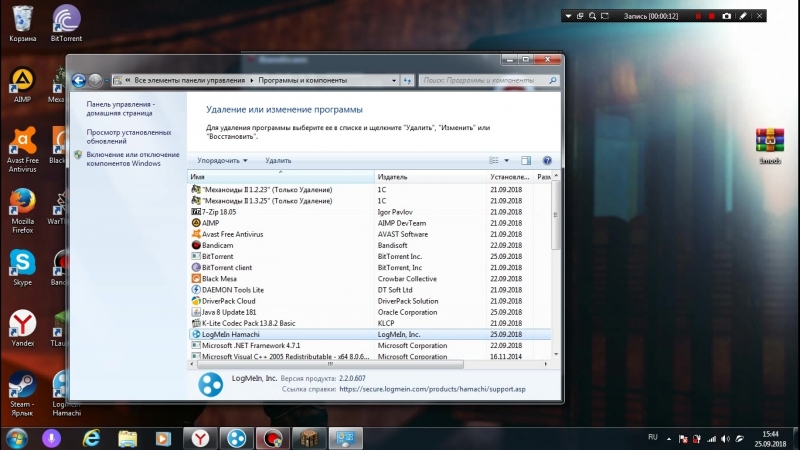Open Включение или отключение компонентов Windows
Screen dimensions: 800x450
tap(133, 159)
